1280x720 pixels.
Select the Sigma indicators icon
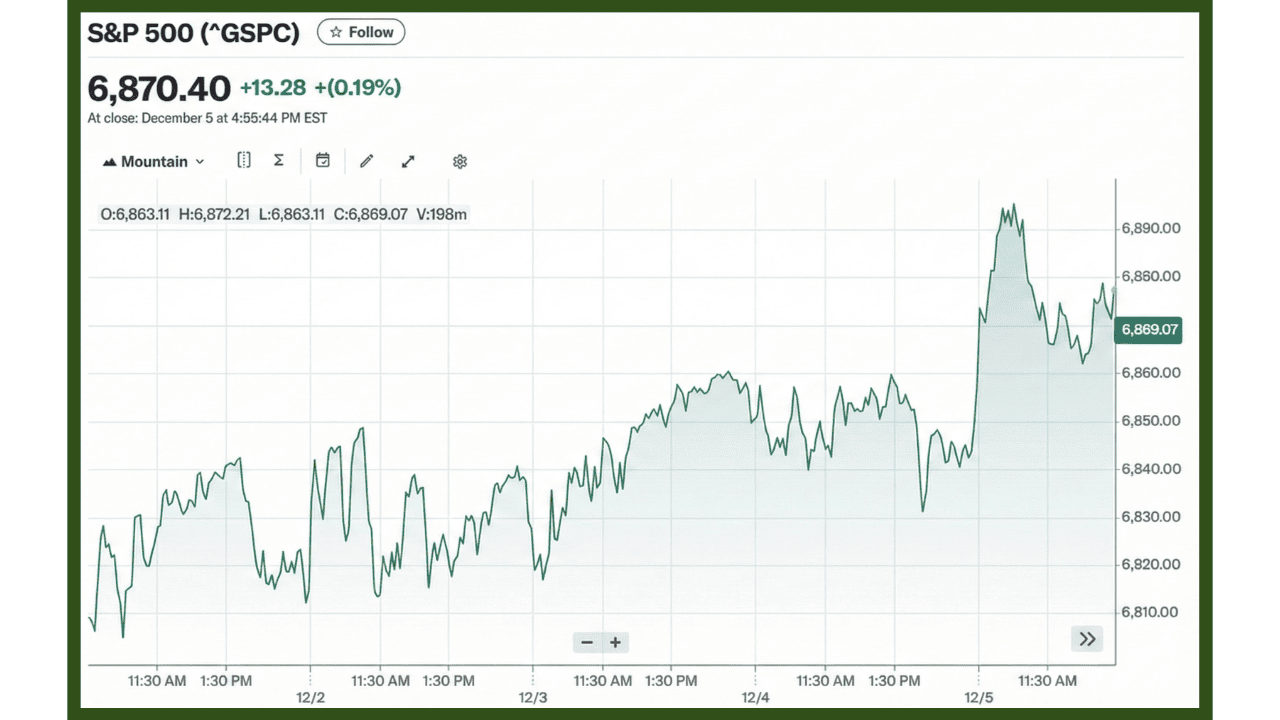point(278,160)
